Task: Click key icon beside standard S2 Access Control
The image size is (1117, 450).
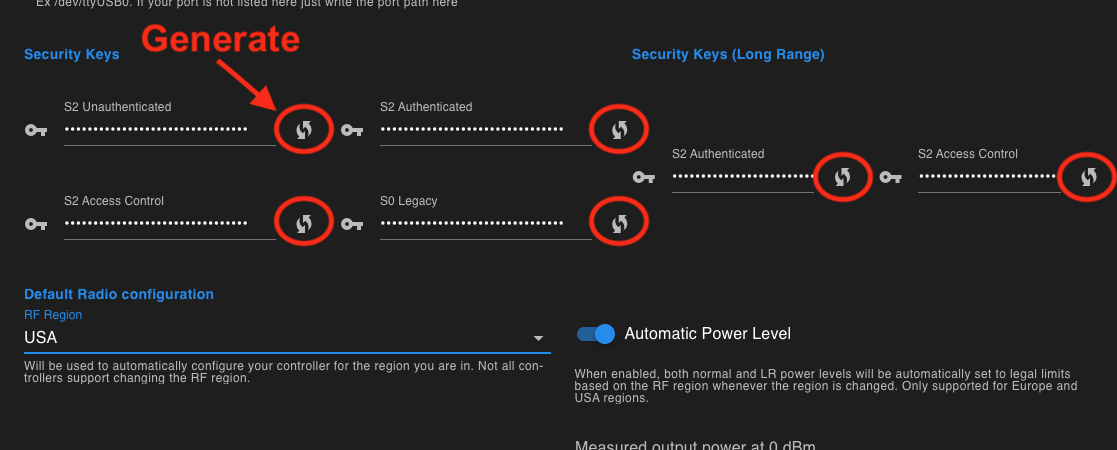Action: tap(35, 224)
